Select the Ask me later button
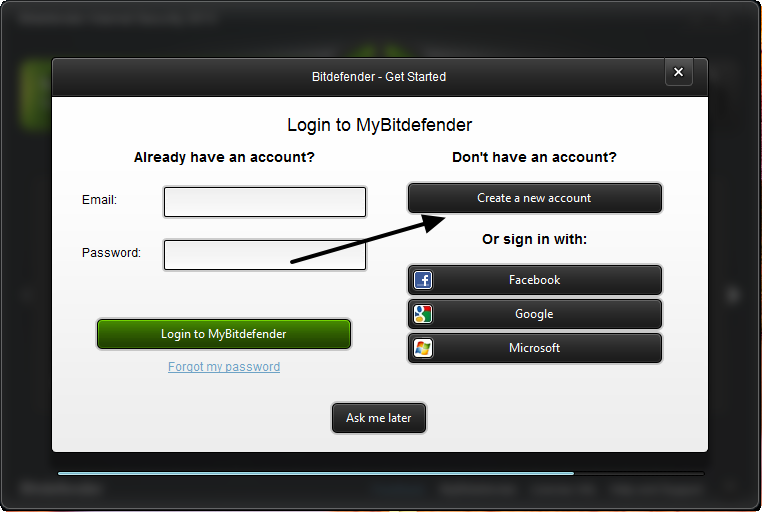Image resolution: width=762 pixels, height=512 pixels. tap(379, 418)
